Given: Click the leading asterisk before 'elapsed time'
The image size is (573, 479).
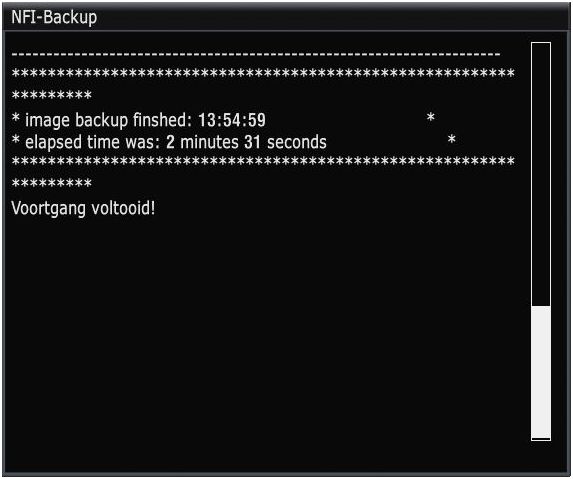Looking at the screenshot, I should (x=16, y=140).
